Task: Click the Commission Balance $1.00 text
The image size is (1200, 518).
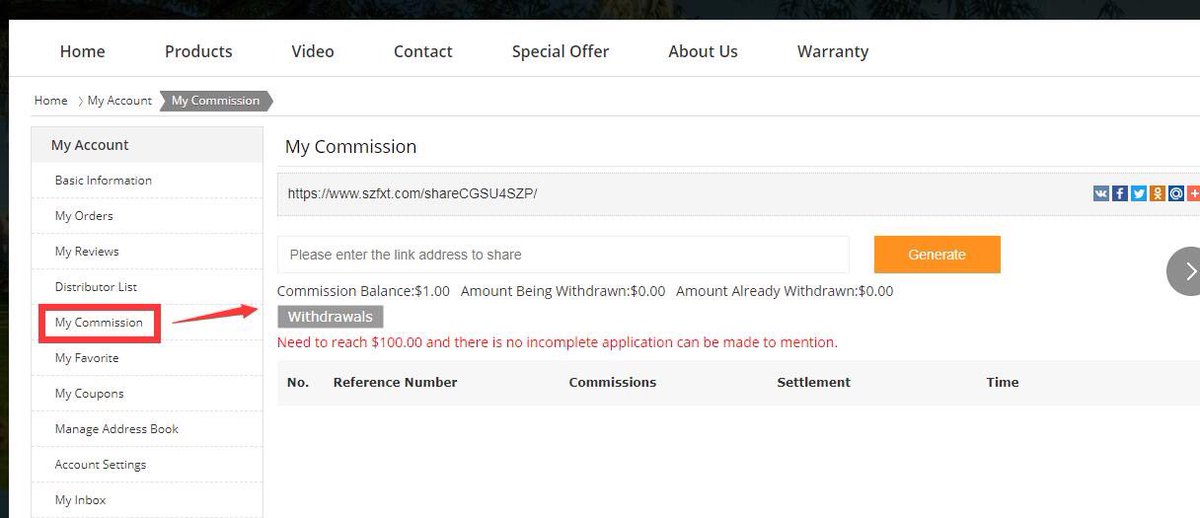Action: (x=363, y=291)
